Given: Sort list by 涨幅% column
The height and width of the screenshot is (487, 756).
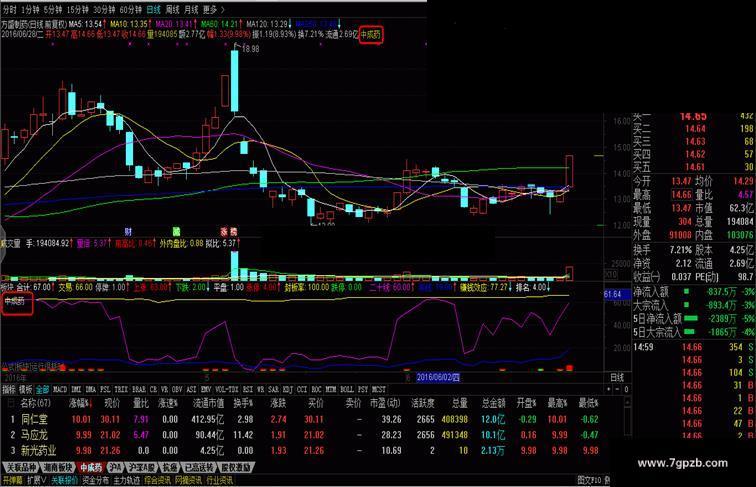Looking at the screenshot, I should 81,403.
